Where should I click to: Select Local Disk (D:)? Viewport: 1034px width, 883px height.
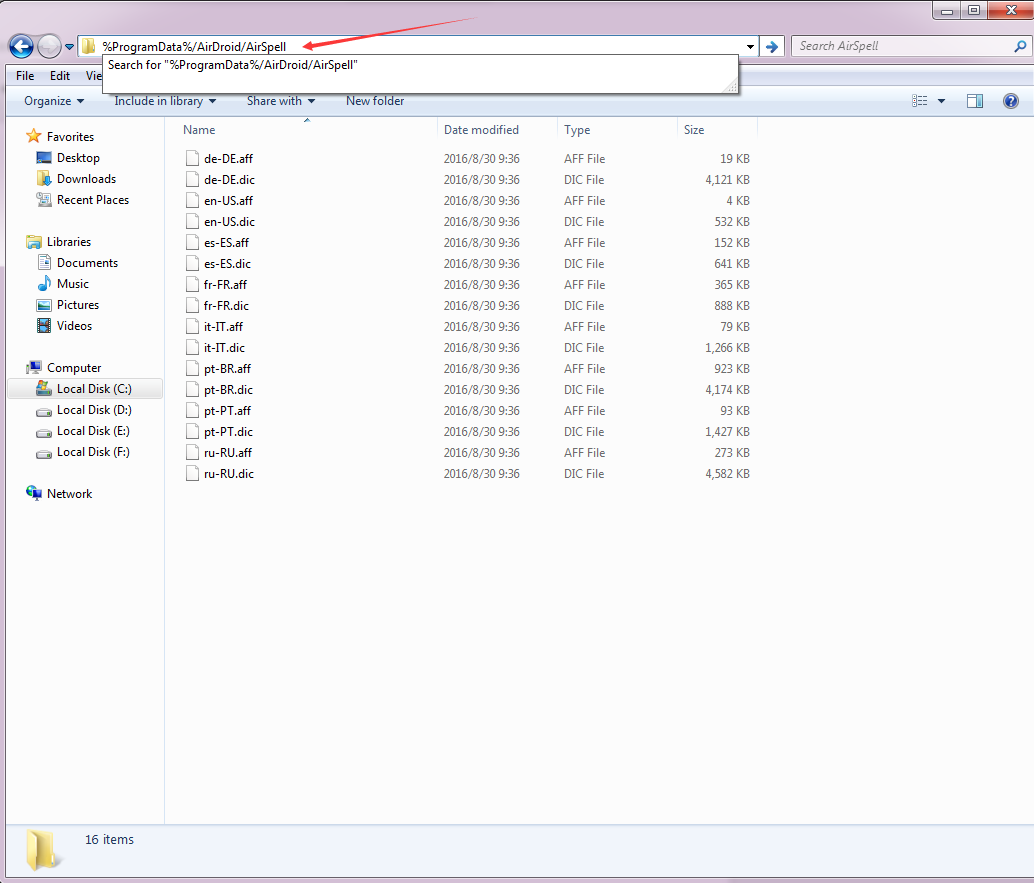84,410
